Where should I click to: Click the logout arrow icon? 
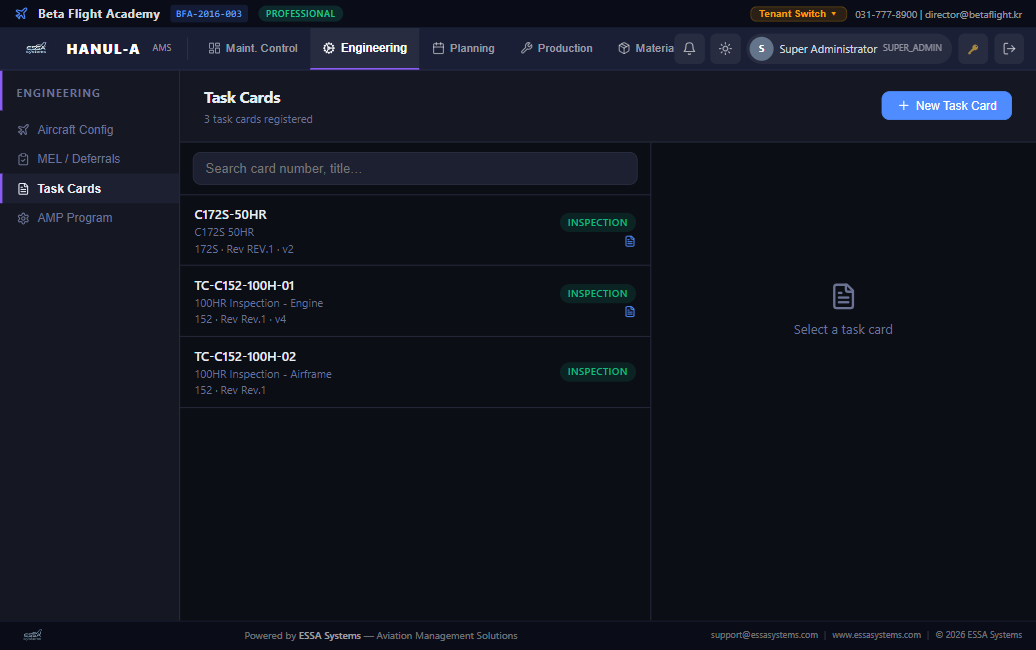click(1009, 49)
